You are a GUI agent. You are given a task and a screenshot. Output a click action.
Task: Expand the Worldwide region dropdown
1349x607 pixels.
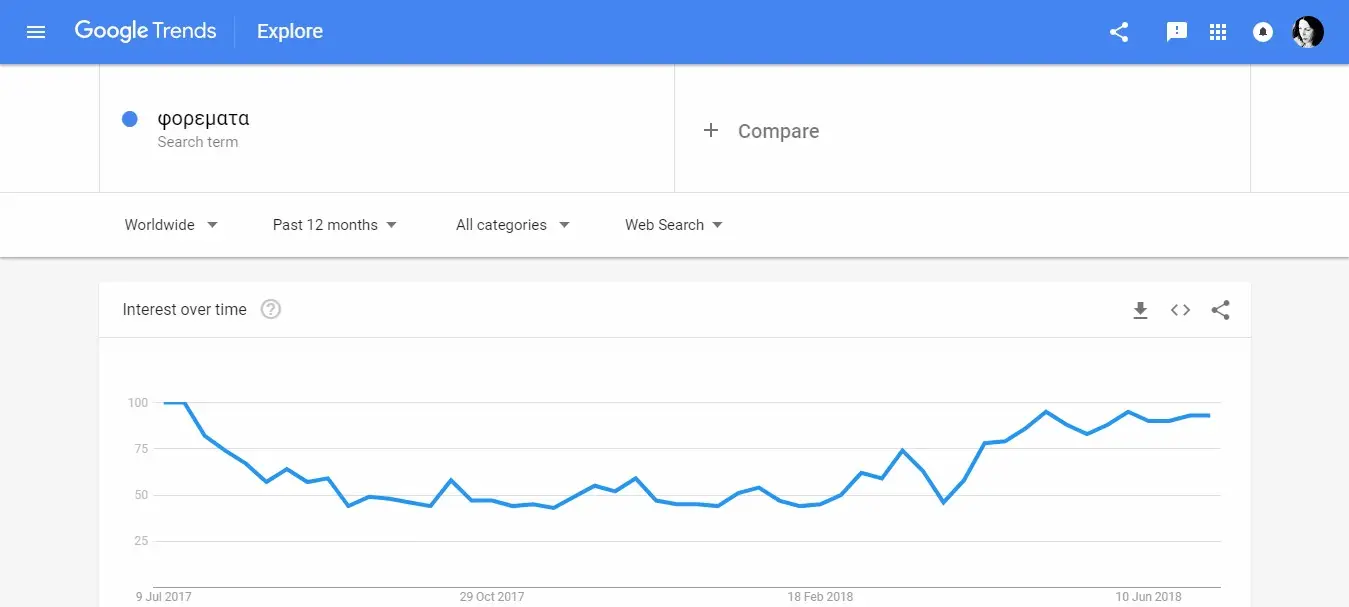[x=171, y=225]
